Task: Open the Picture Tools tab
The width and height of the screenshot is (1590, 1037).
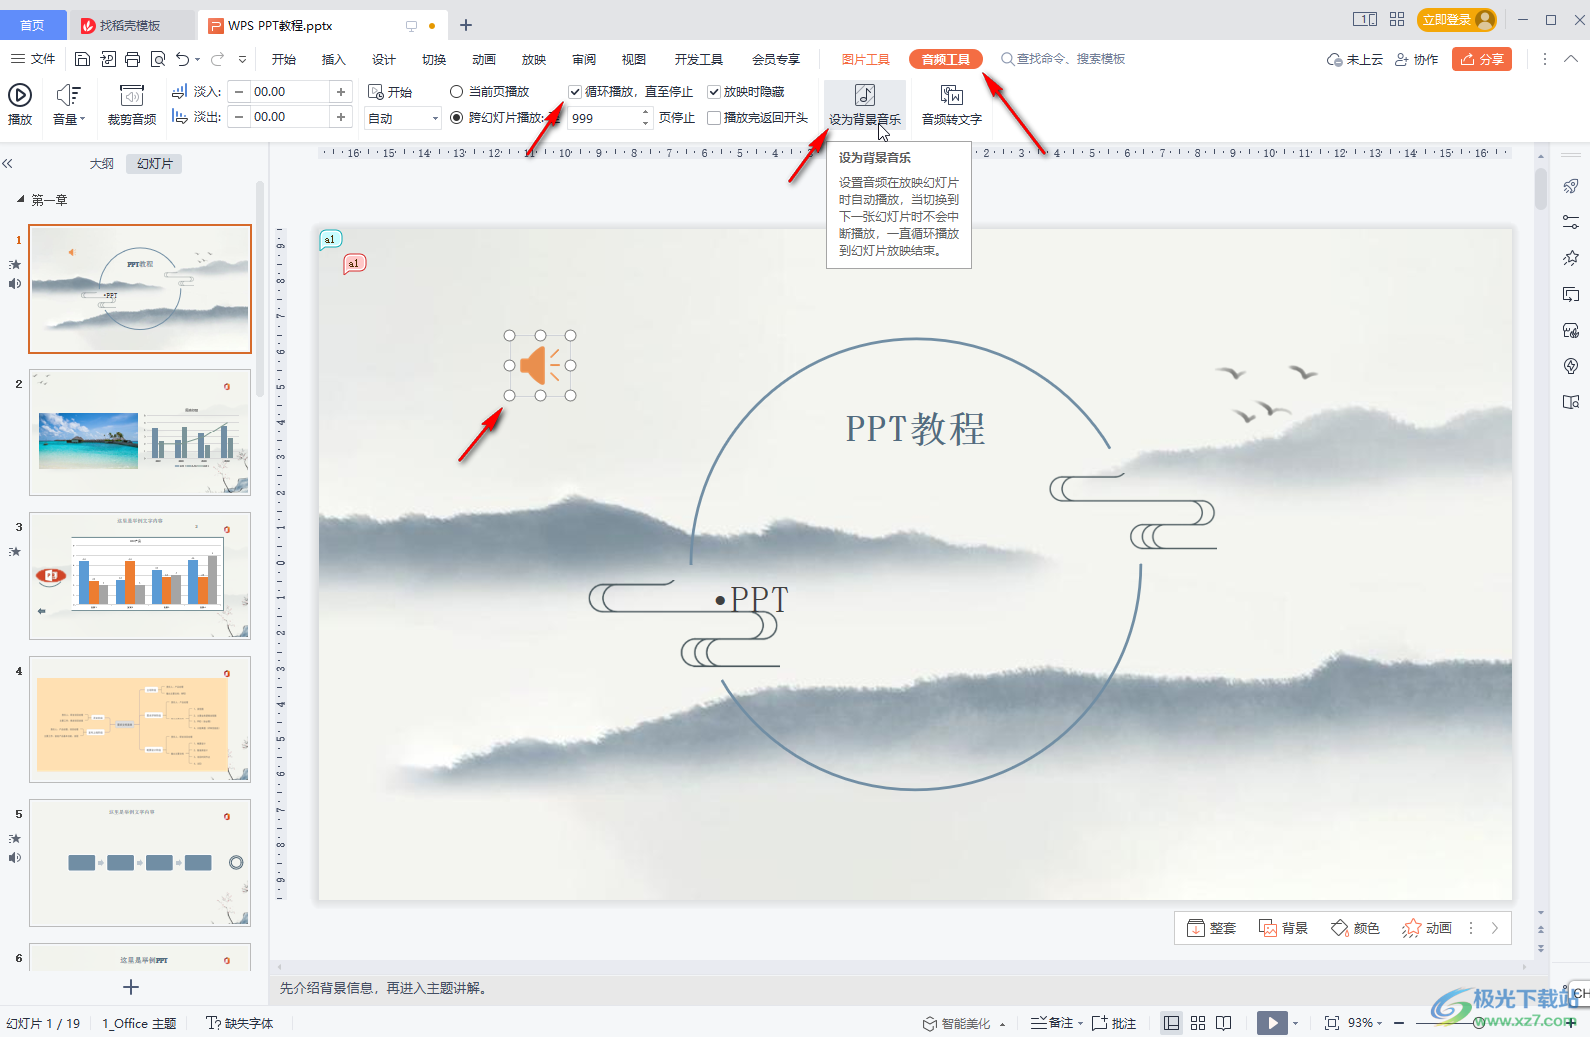Action: coord(865,60)
